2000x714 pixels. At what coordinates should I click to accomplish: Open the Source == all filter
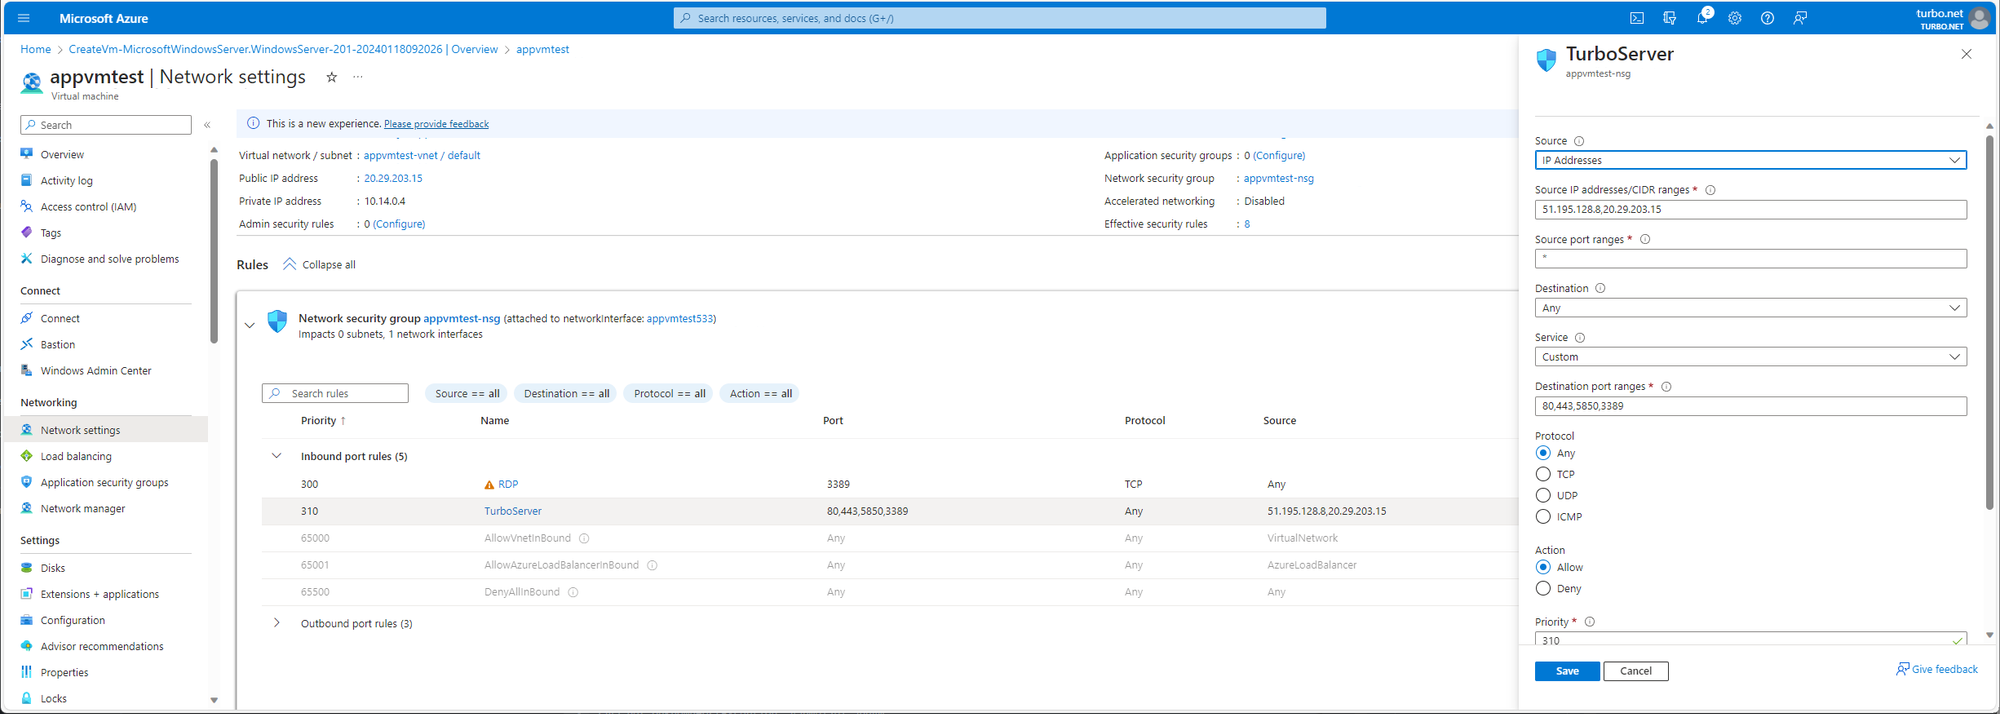pyautogui.click(x=467, y=394)
